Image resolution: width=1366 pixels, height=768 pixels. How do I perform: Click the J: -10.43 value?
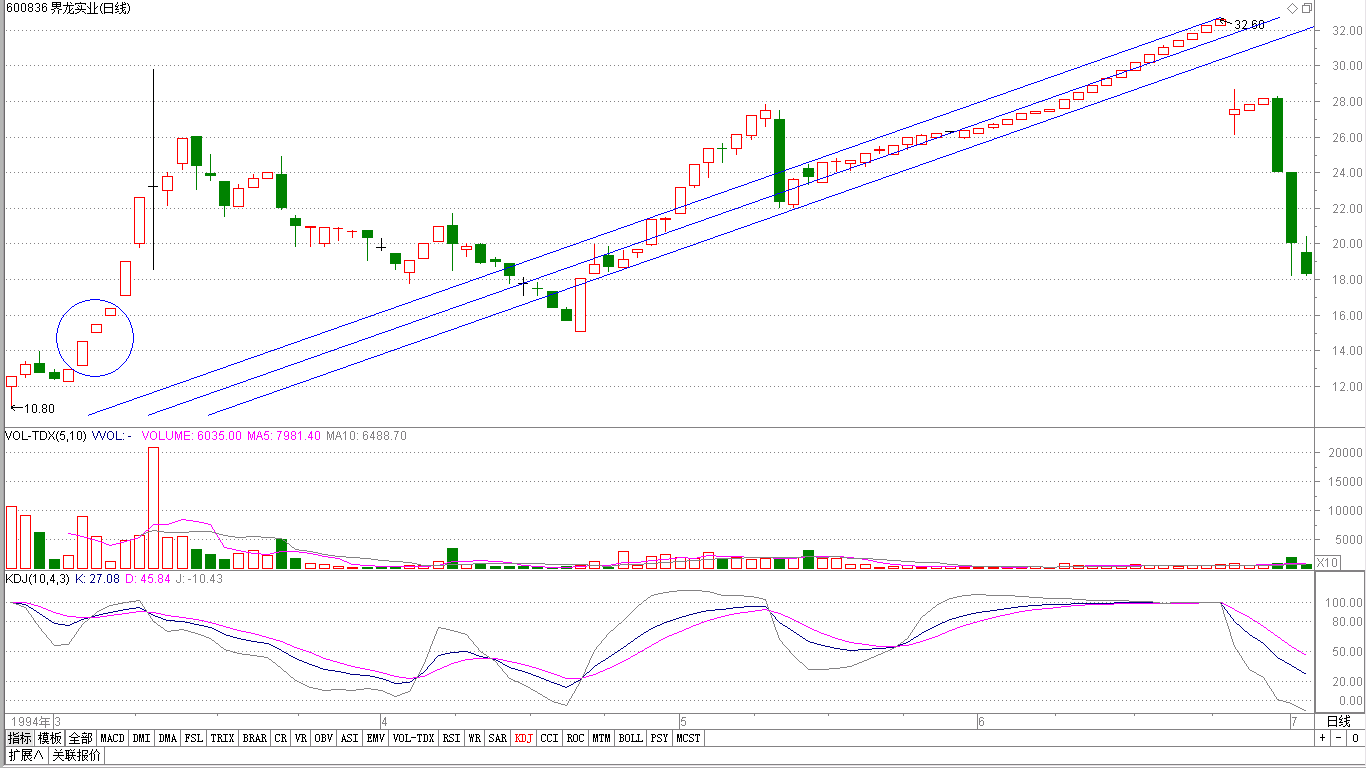199,578
